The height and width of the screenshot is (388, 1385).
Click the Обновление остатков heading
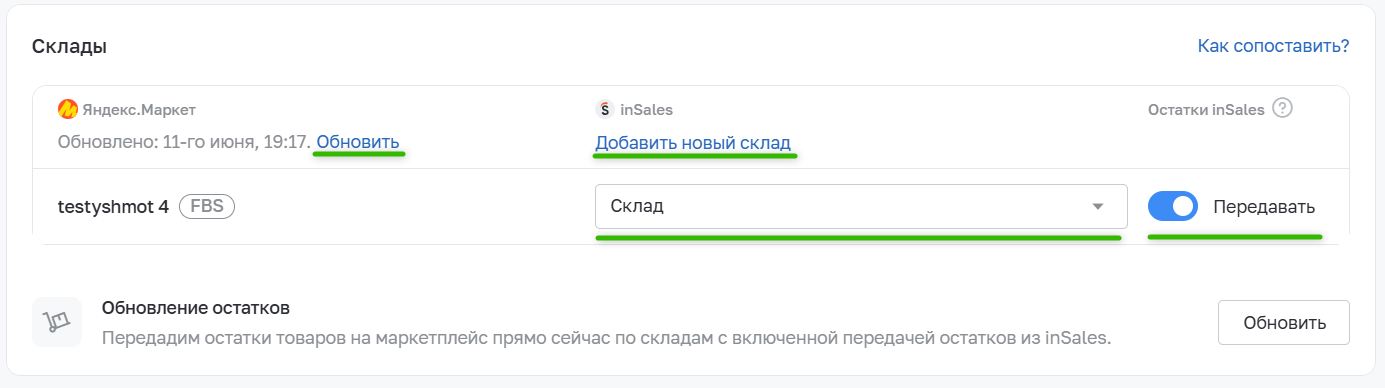click(196, 307)
